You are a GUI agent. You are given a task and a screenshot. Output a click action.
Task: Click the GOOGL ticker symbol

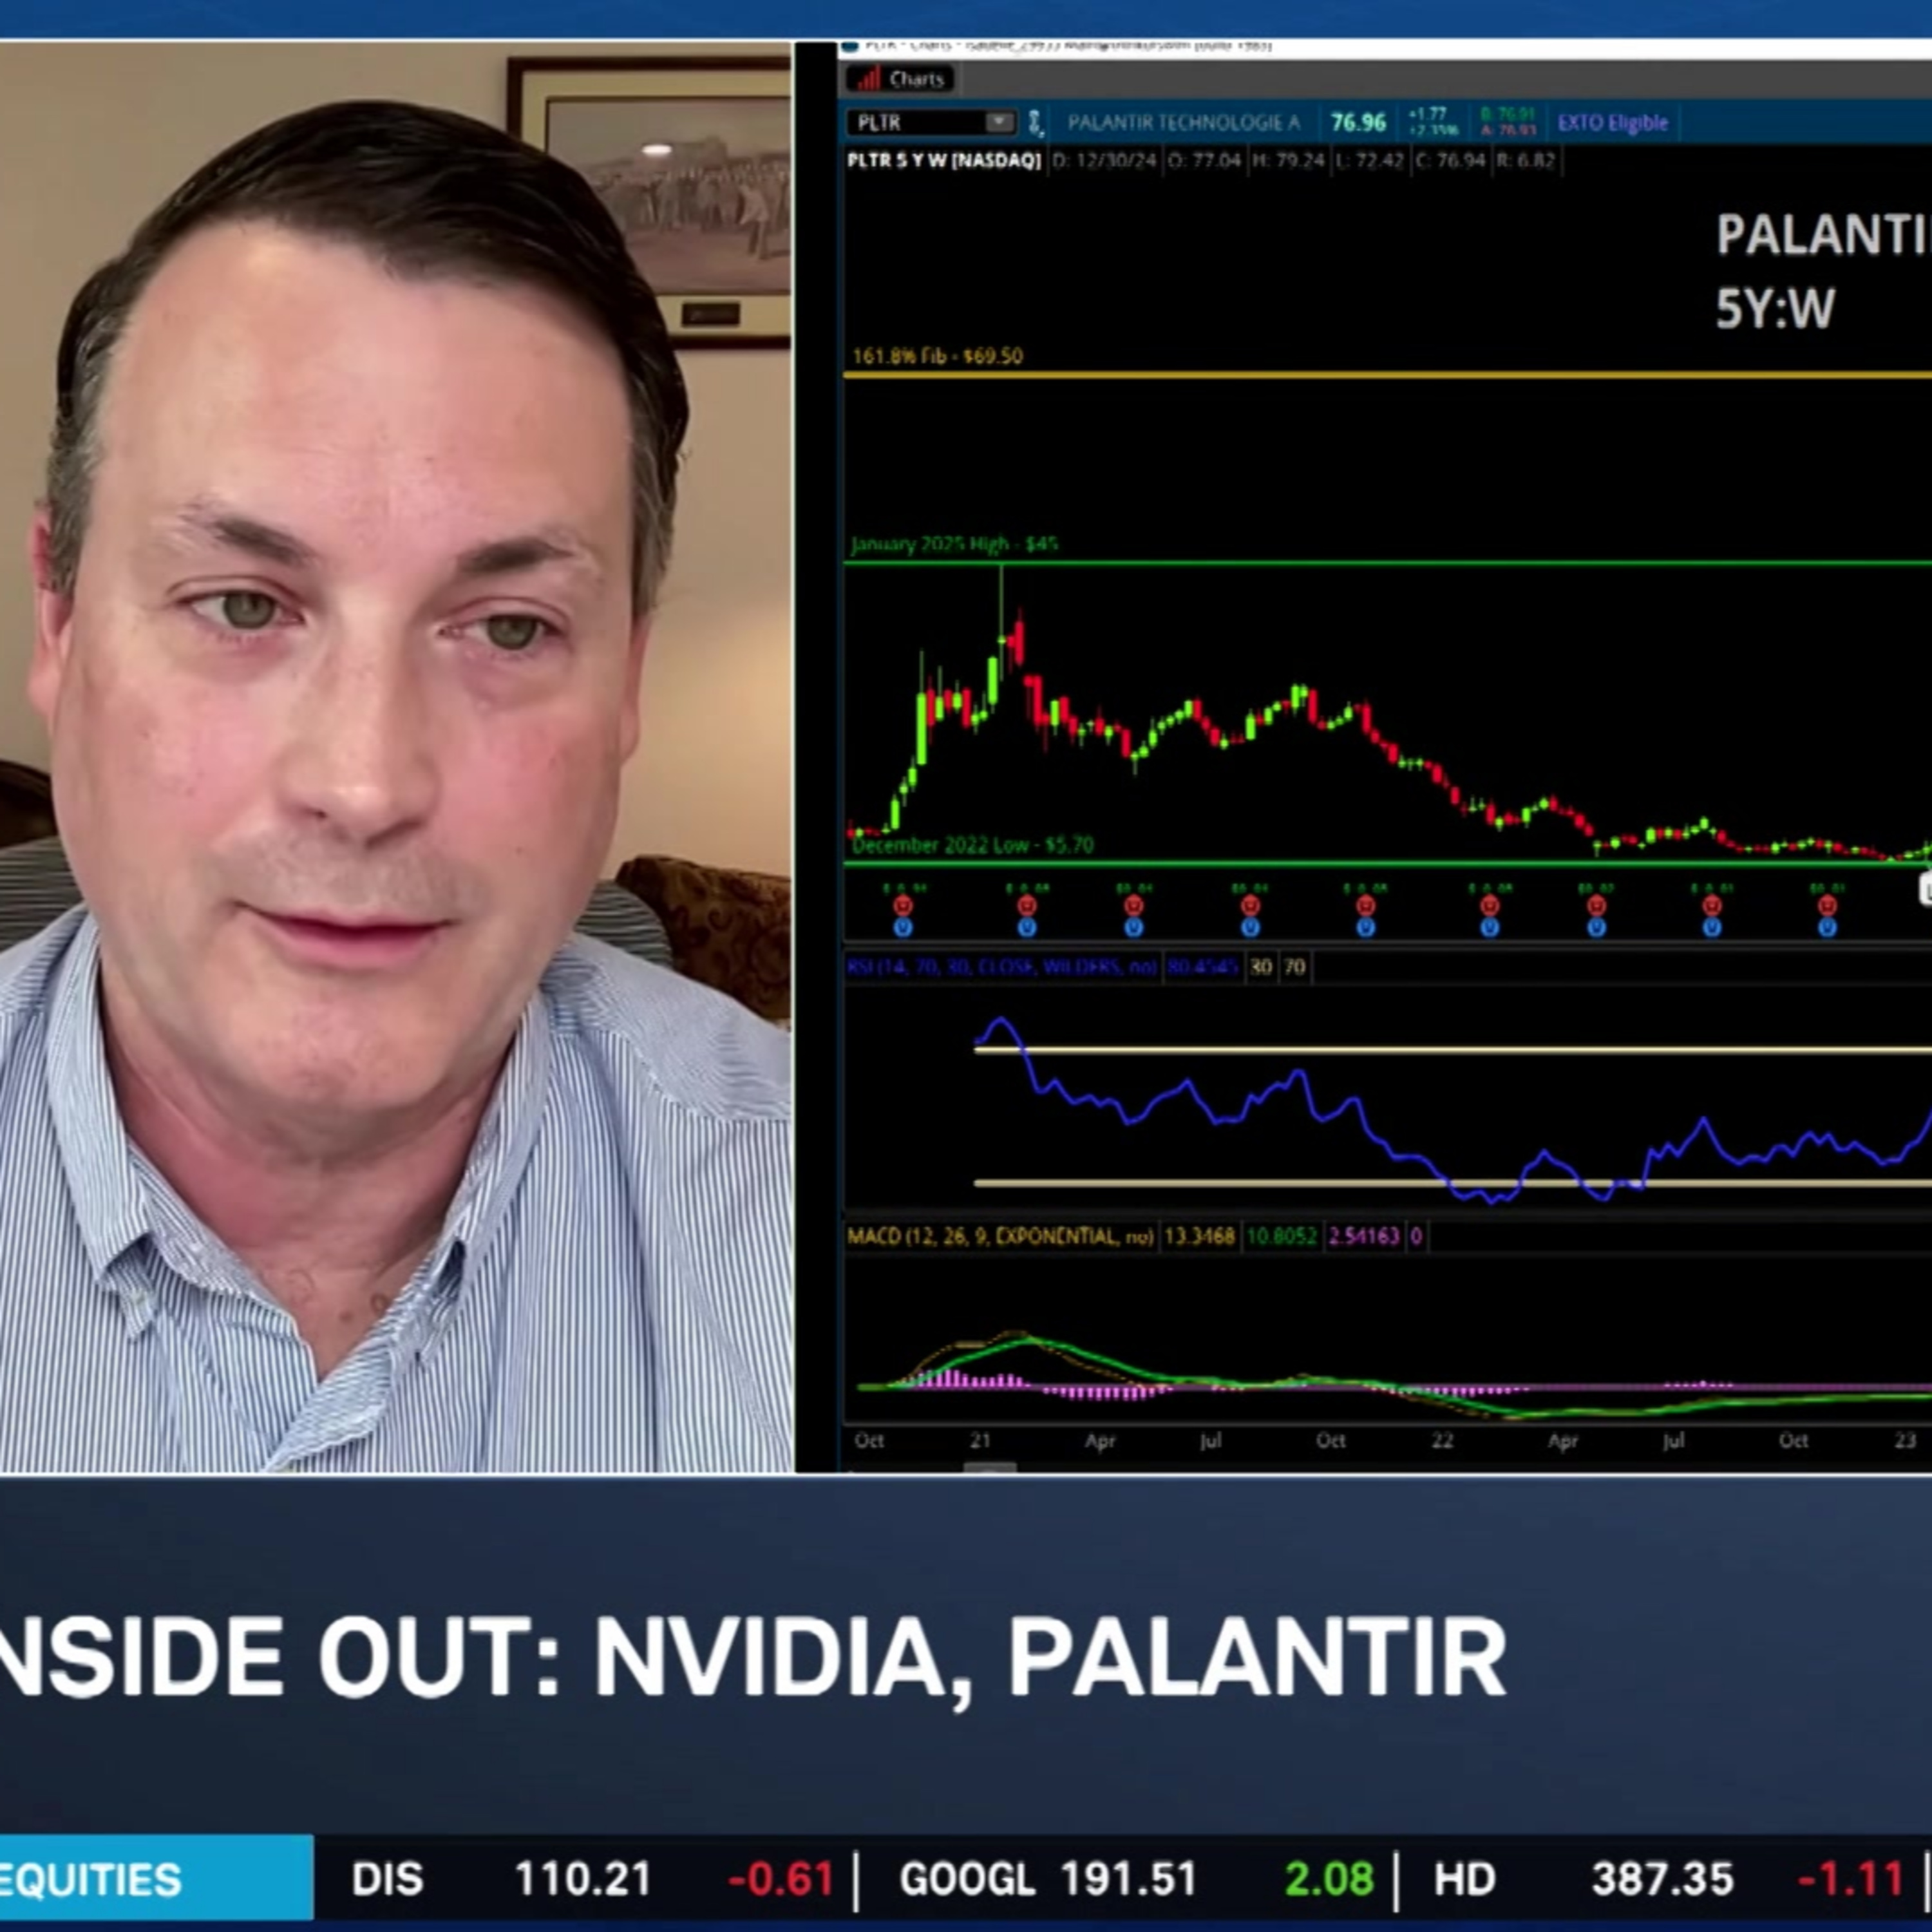tap(967, 1880)
